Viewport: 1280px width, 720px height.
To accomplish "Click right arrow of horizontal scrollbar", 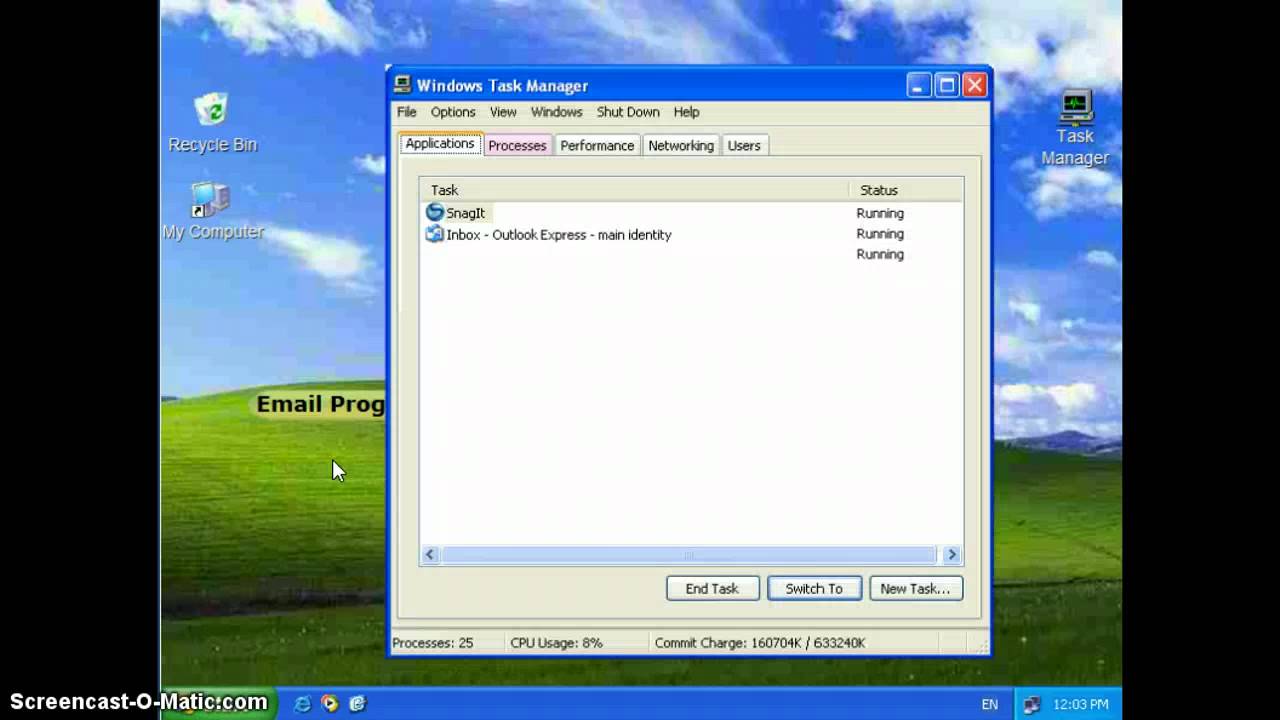I will [x=951, y=555].
